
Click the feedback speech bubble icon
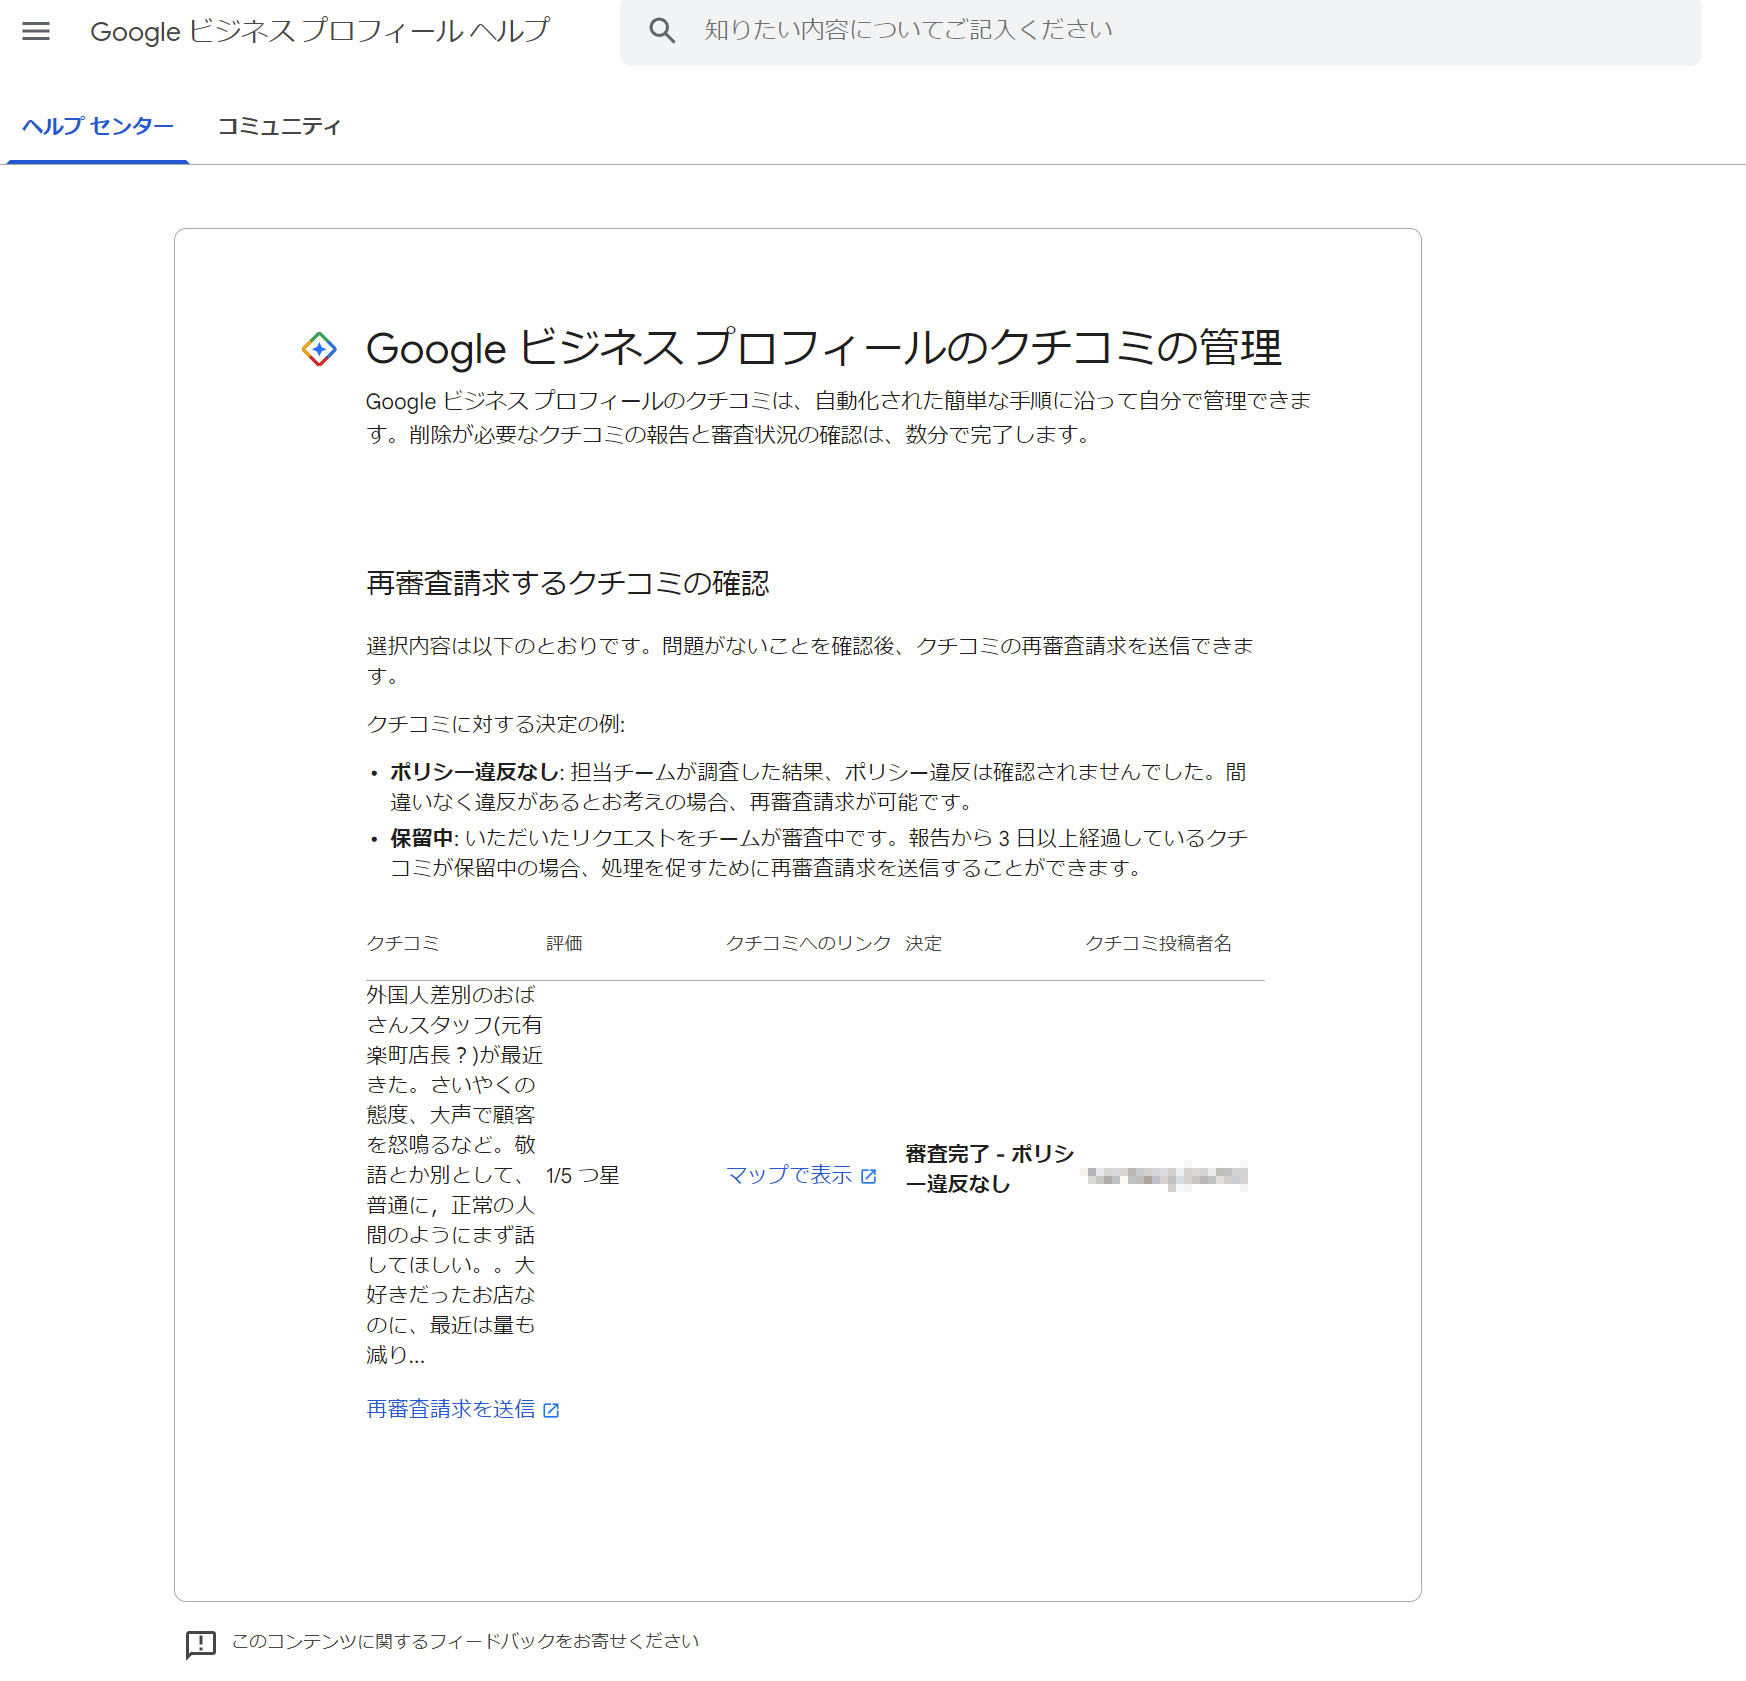[200, 1643]
